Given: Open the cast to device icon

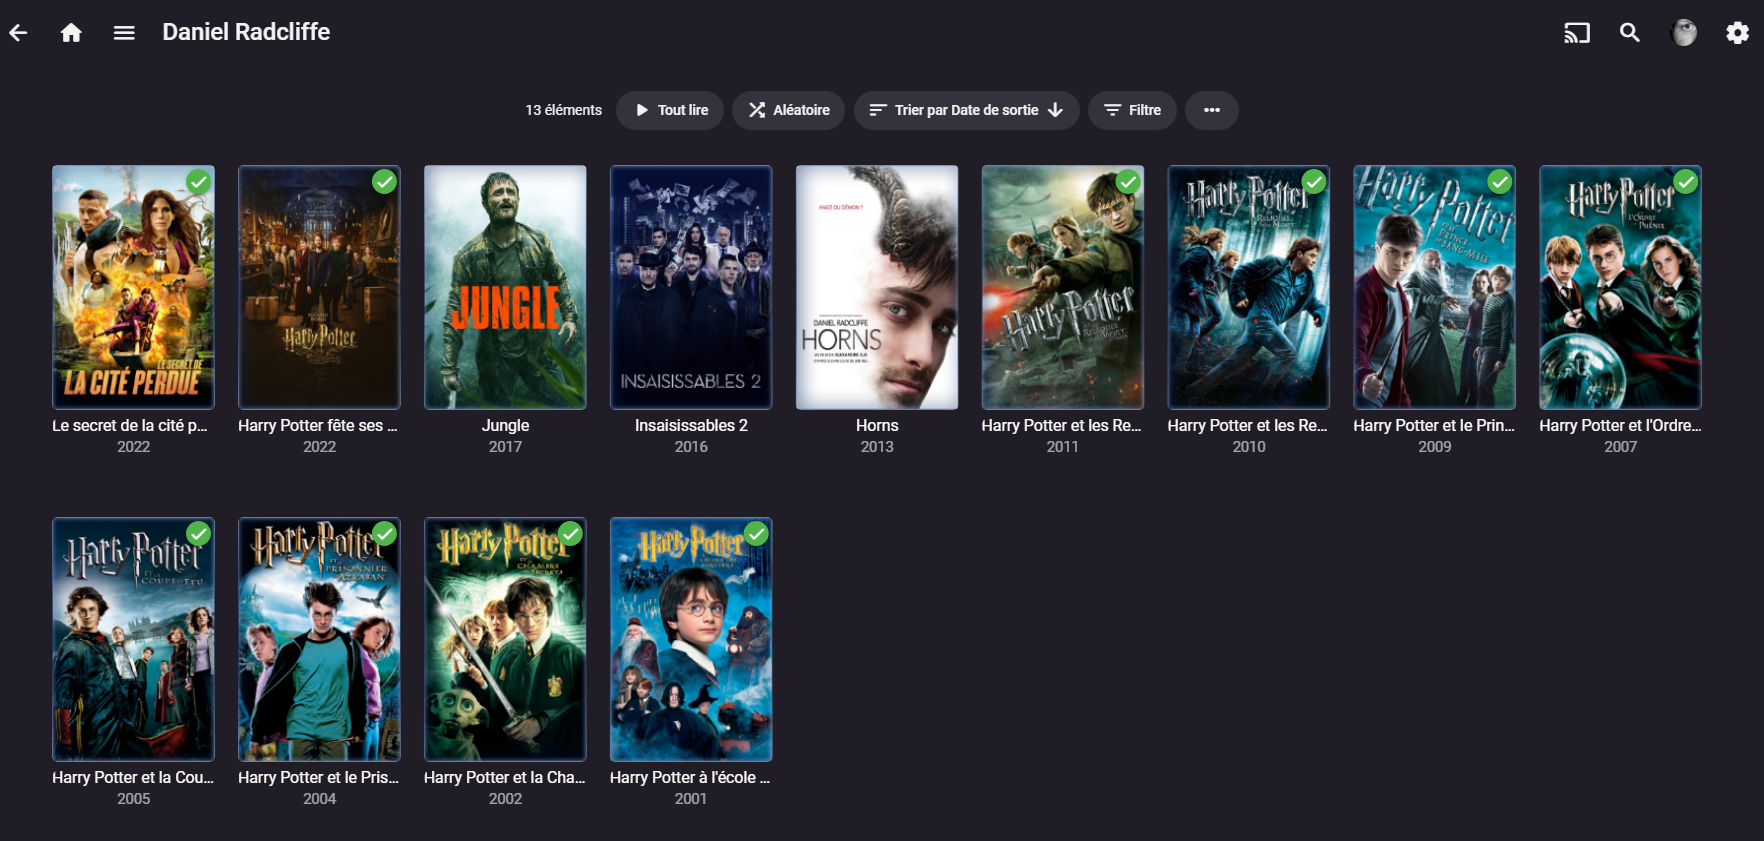Looking at the screenshot, I should (1577, 33).
